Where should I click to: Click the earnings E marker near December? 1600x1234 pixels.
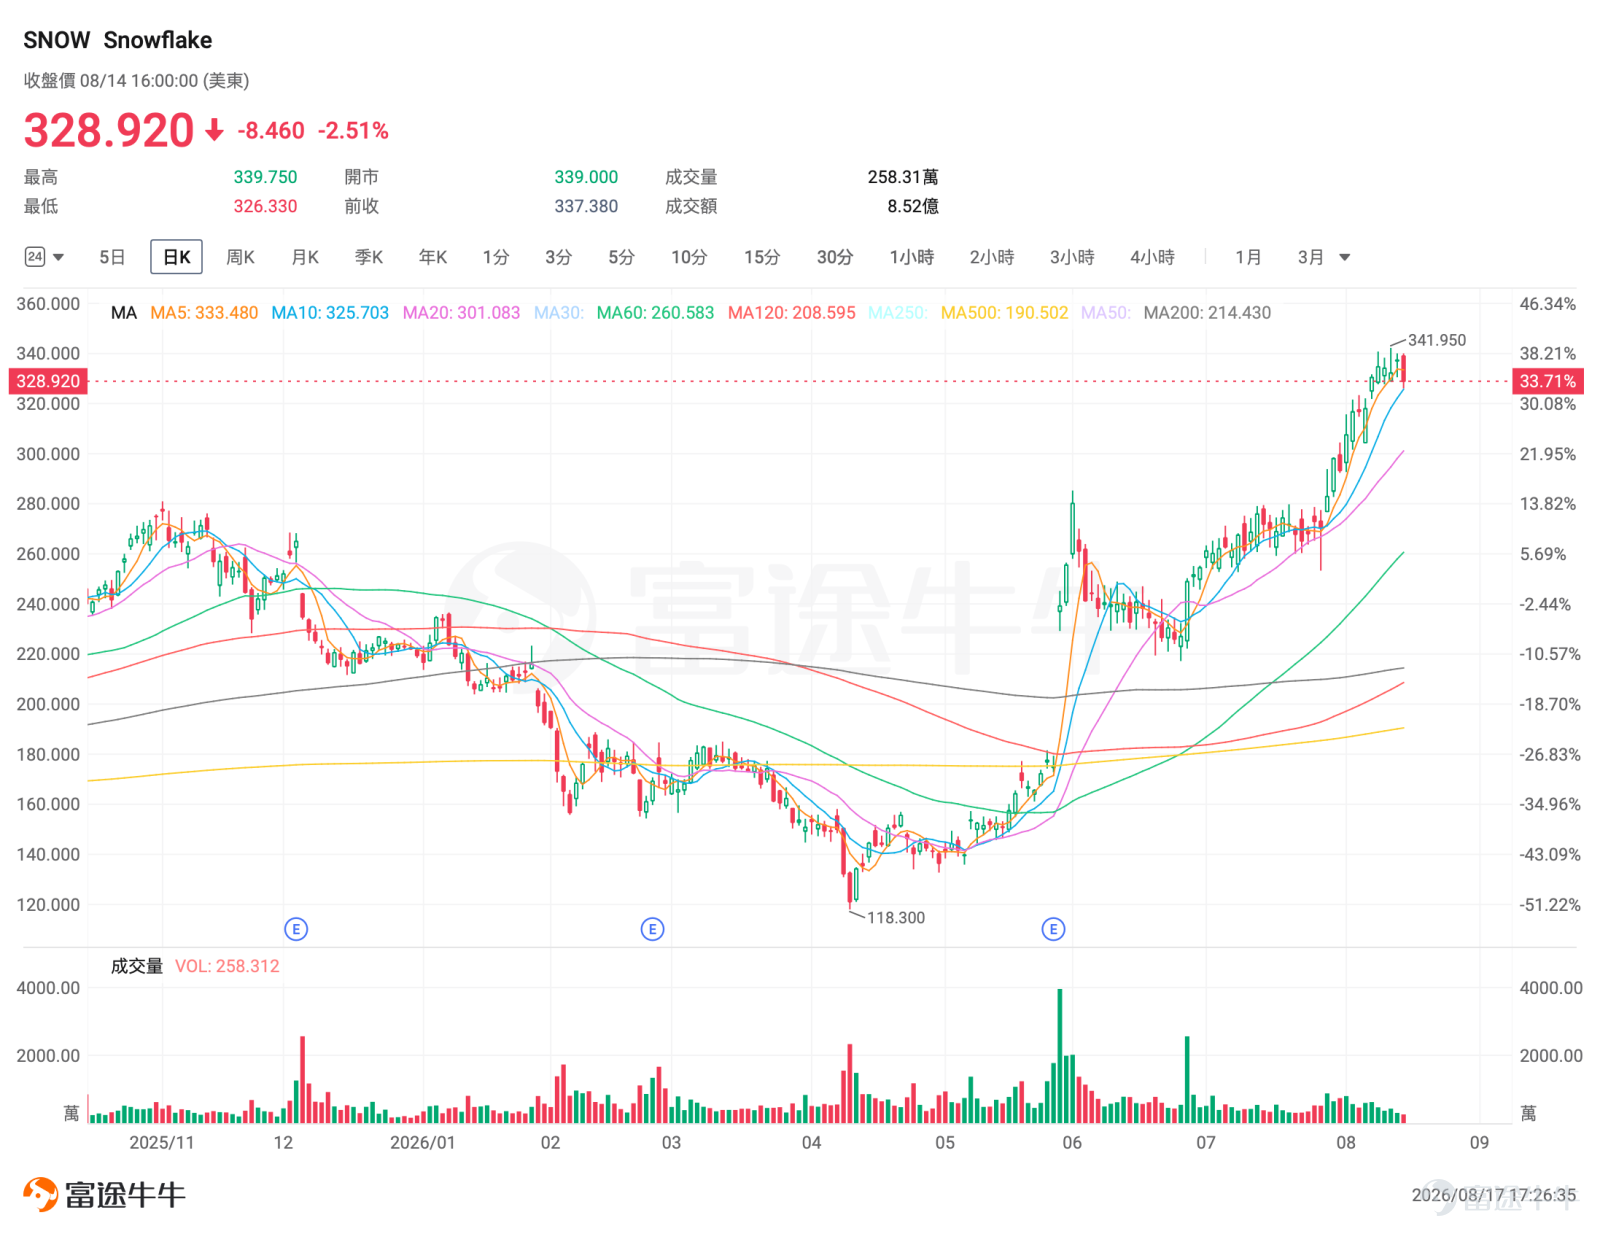coord(296,929)
